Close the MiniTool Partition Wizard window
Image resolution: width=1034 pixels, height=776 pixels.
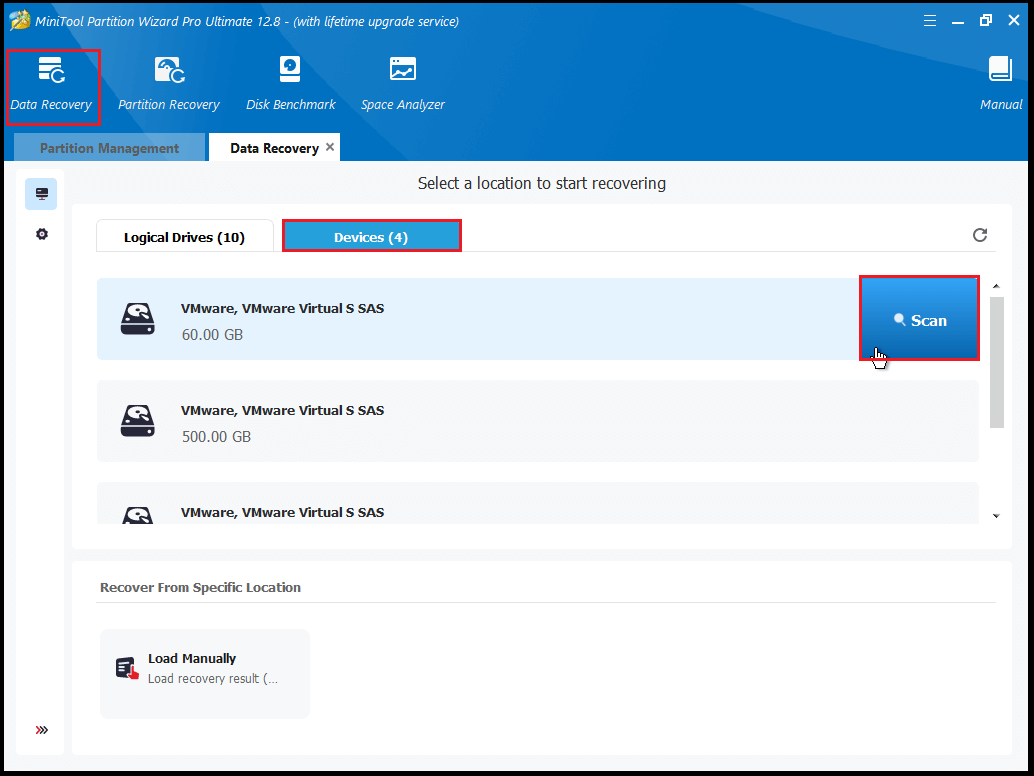click(x=1014, y=20)
